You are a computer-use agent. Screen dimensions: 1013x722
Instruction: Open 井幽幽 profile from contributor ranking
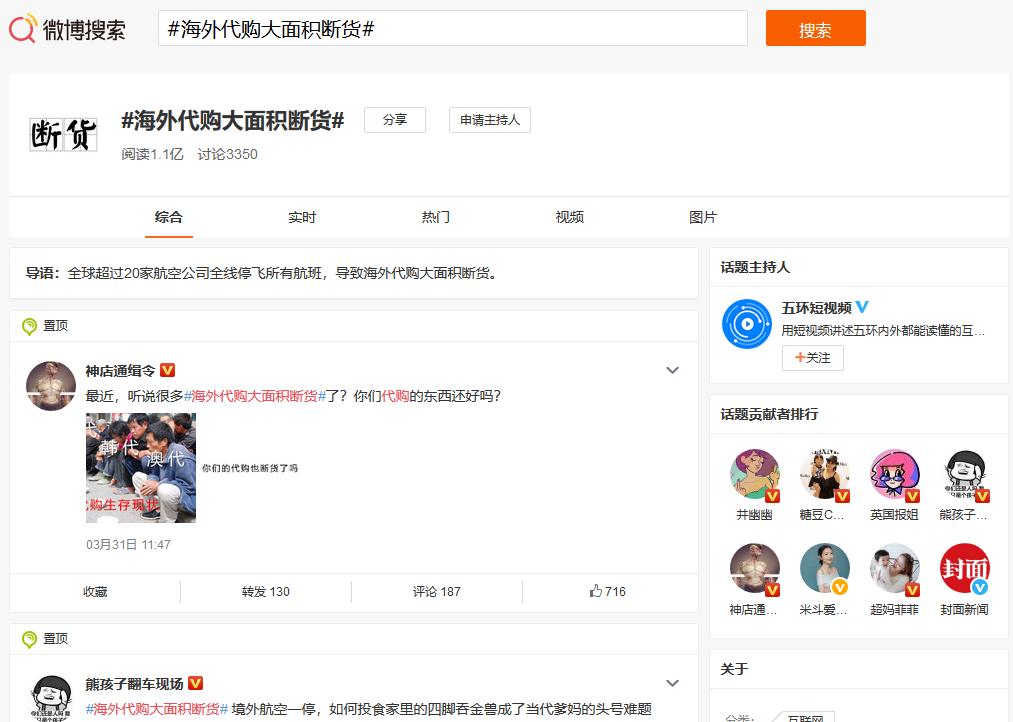coord(754,475)
